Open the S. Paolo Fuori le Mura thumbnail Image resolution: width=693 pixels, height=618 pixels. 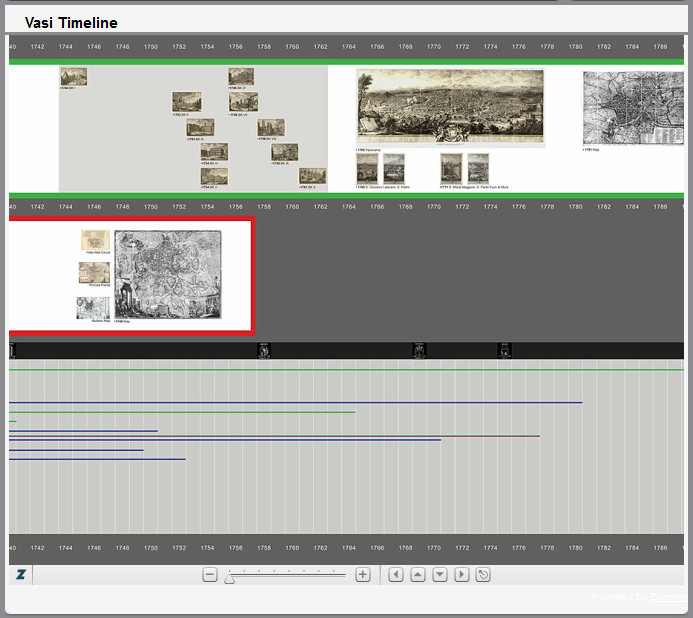click(478, 169)
